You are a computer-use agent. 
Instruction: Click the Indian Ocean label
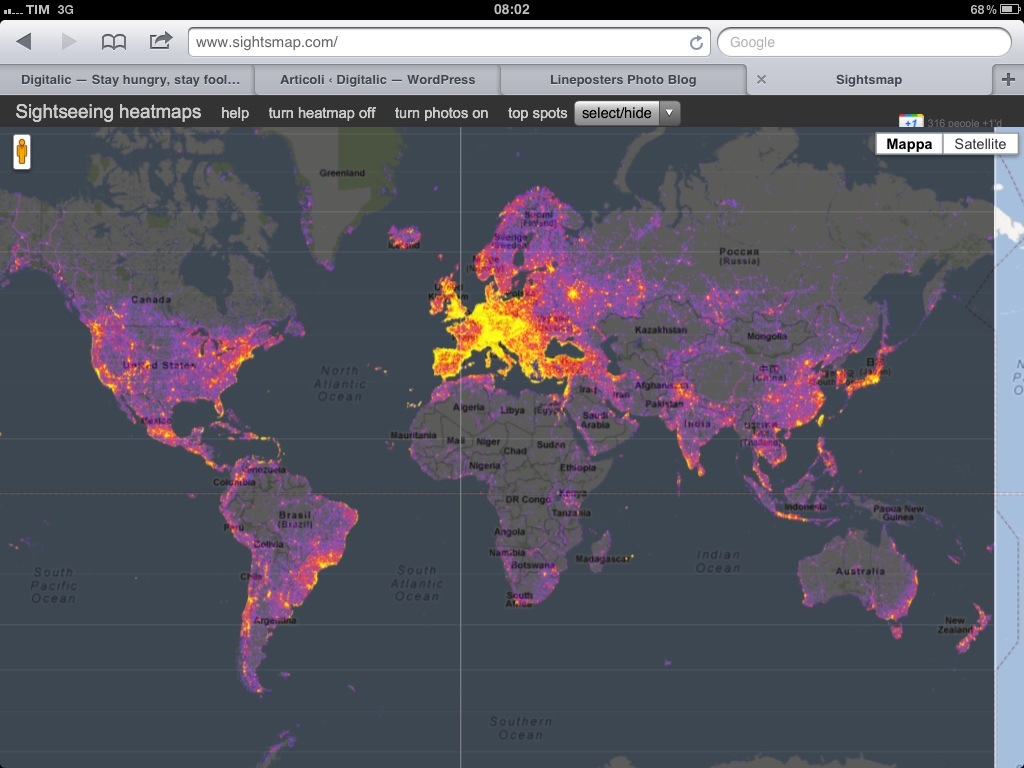click(x=718, y=562)
